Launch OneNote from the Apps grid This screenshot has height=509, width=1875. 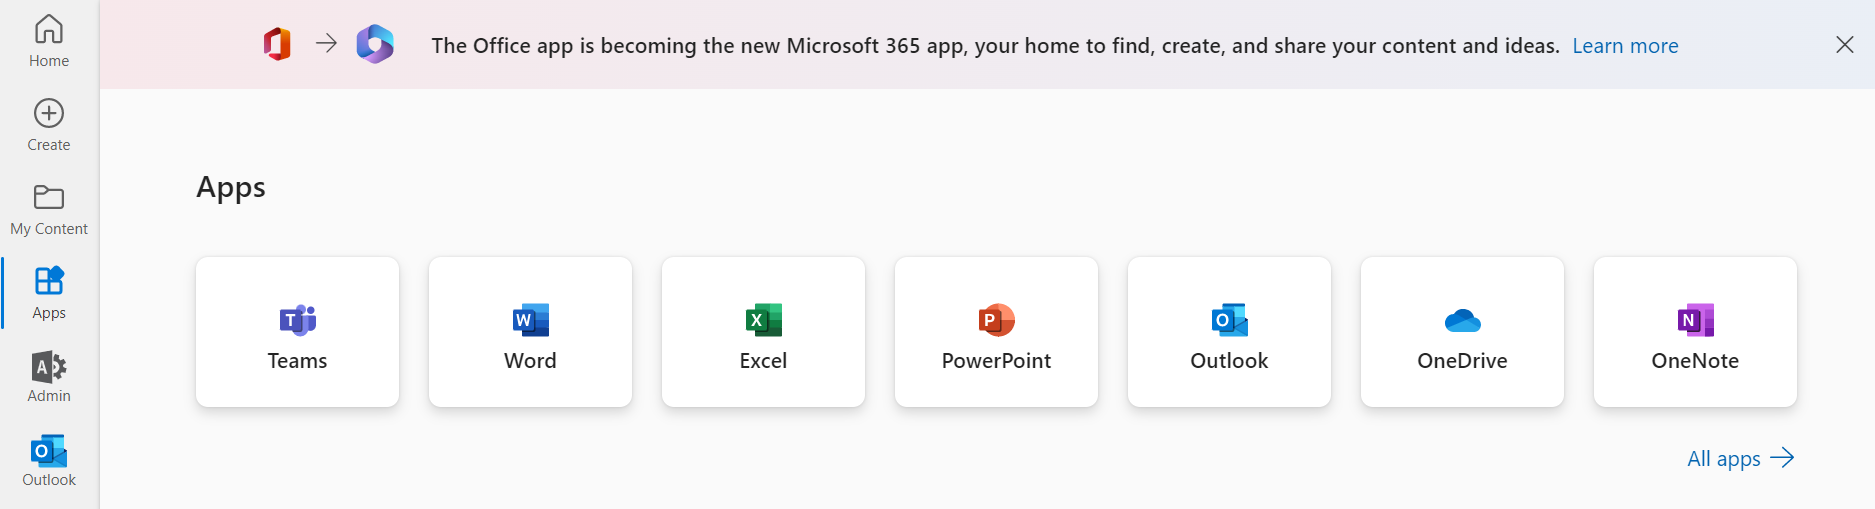(x=1695, y=332)
